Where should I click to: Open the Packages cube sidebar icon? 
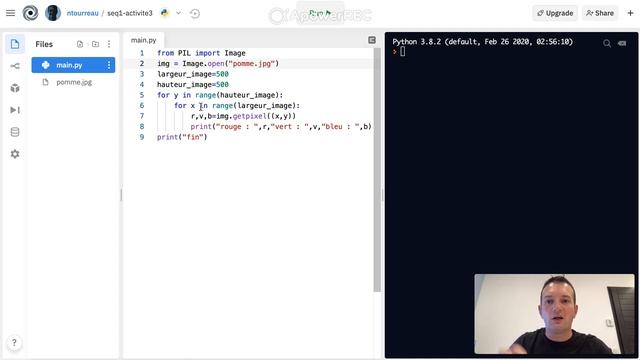(x=15, y=88)
